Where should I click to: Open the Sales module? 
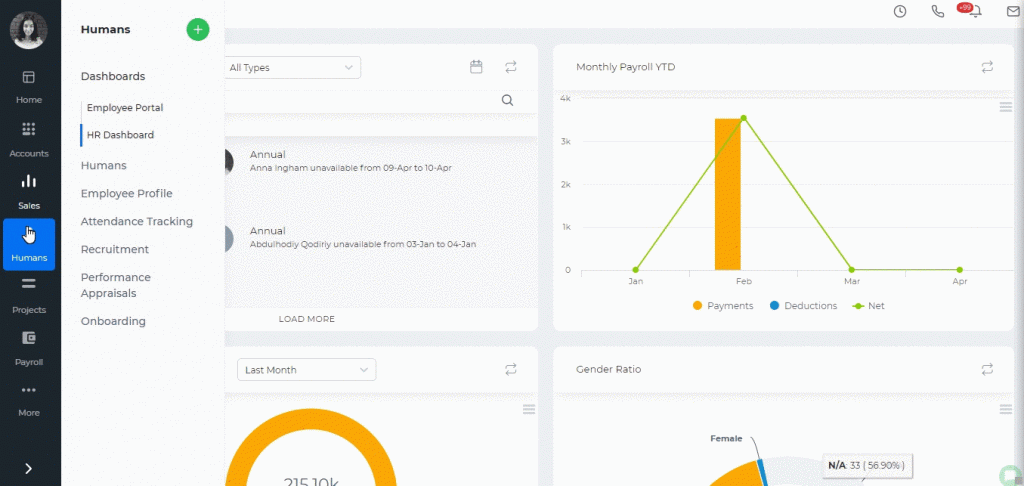pos(29,192)
